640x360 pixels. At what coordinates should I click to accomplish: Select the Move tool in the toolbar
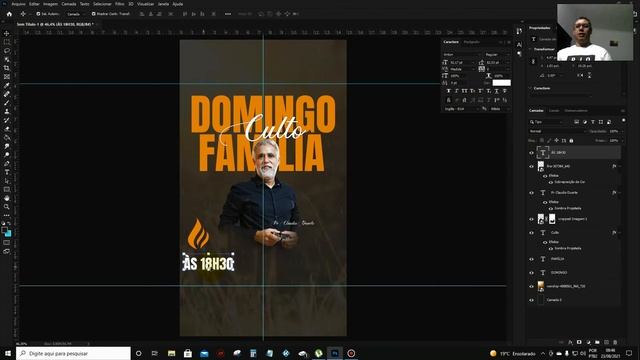pyautogui.click(x=7, y=33)
